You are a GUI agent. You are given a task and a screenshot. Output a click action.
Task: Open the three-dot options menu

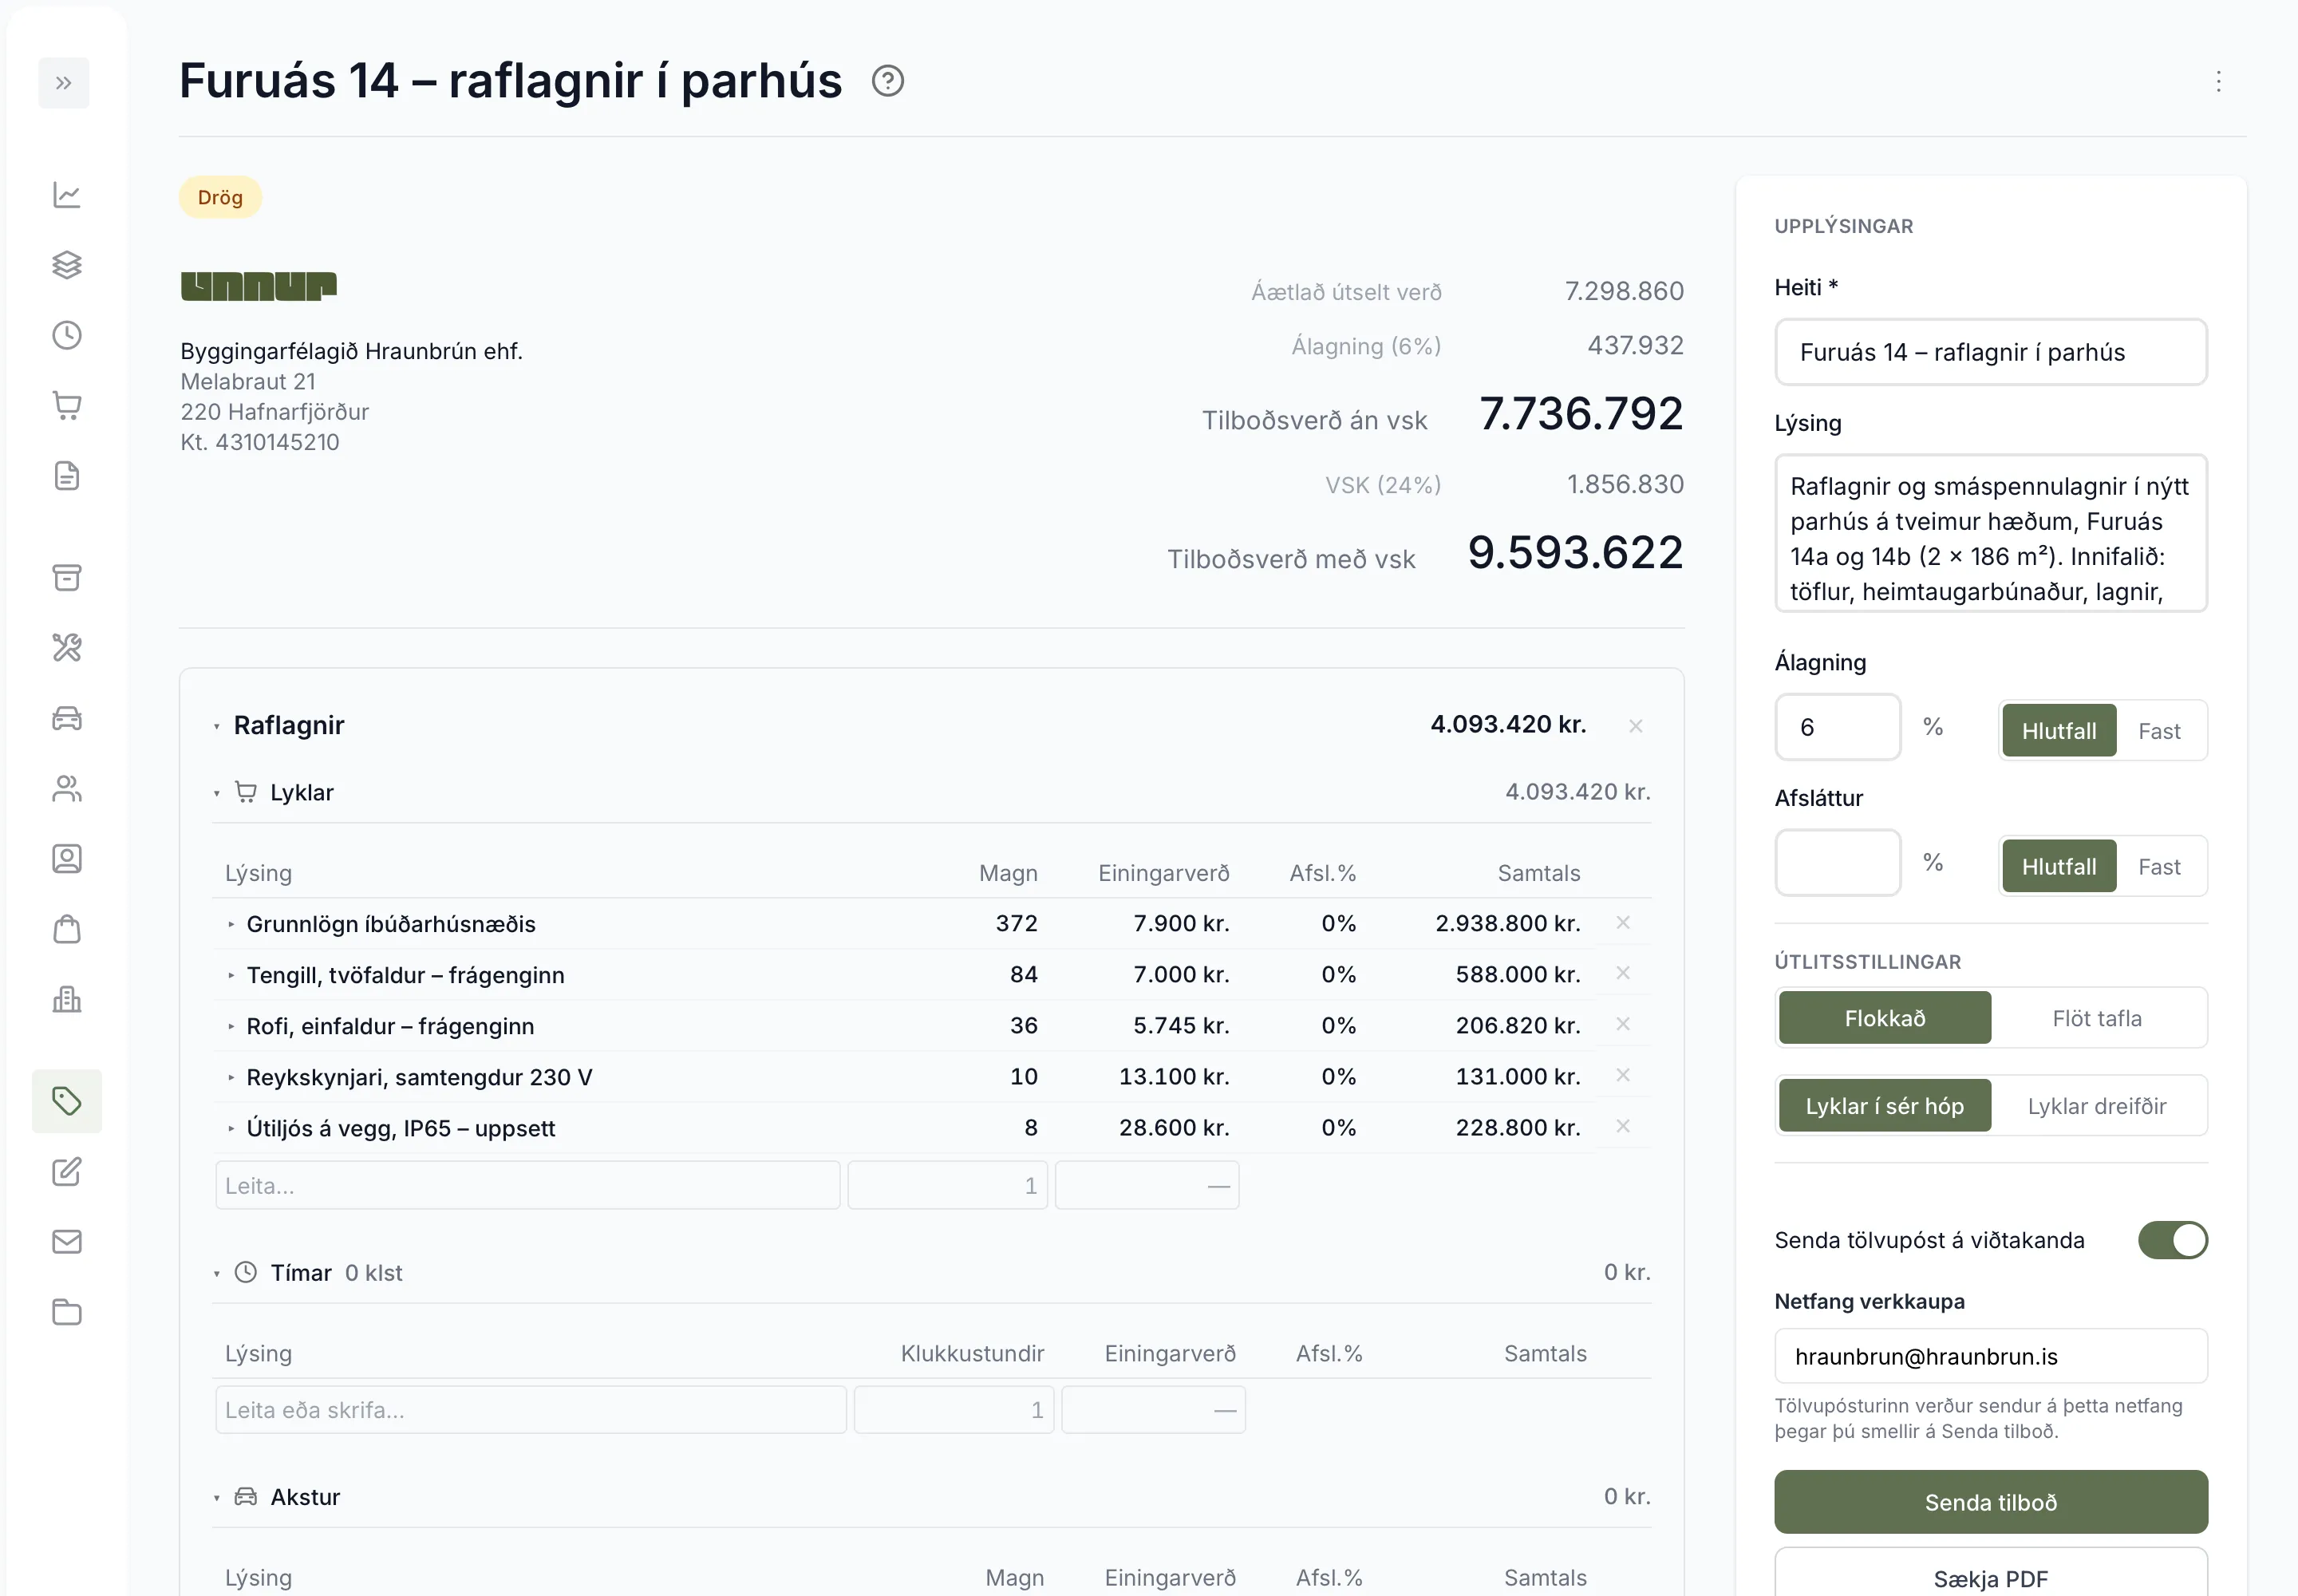click(x=2218, y=81)
